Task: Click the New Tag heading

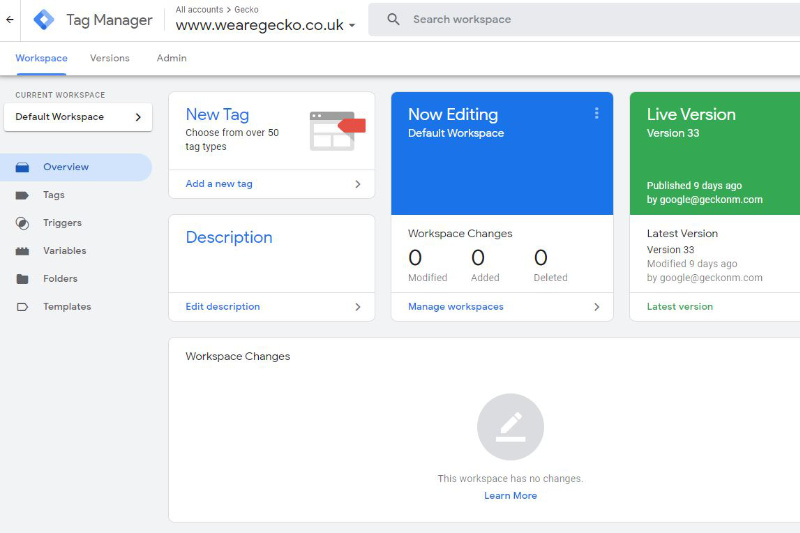Action: coord(217,115)
